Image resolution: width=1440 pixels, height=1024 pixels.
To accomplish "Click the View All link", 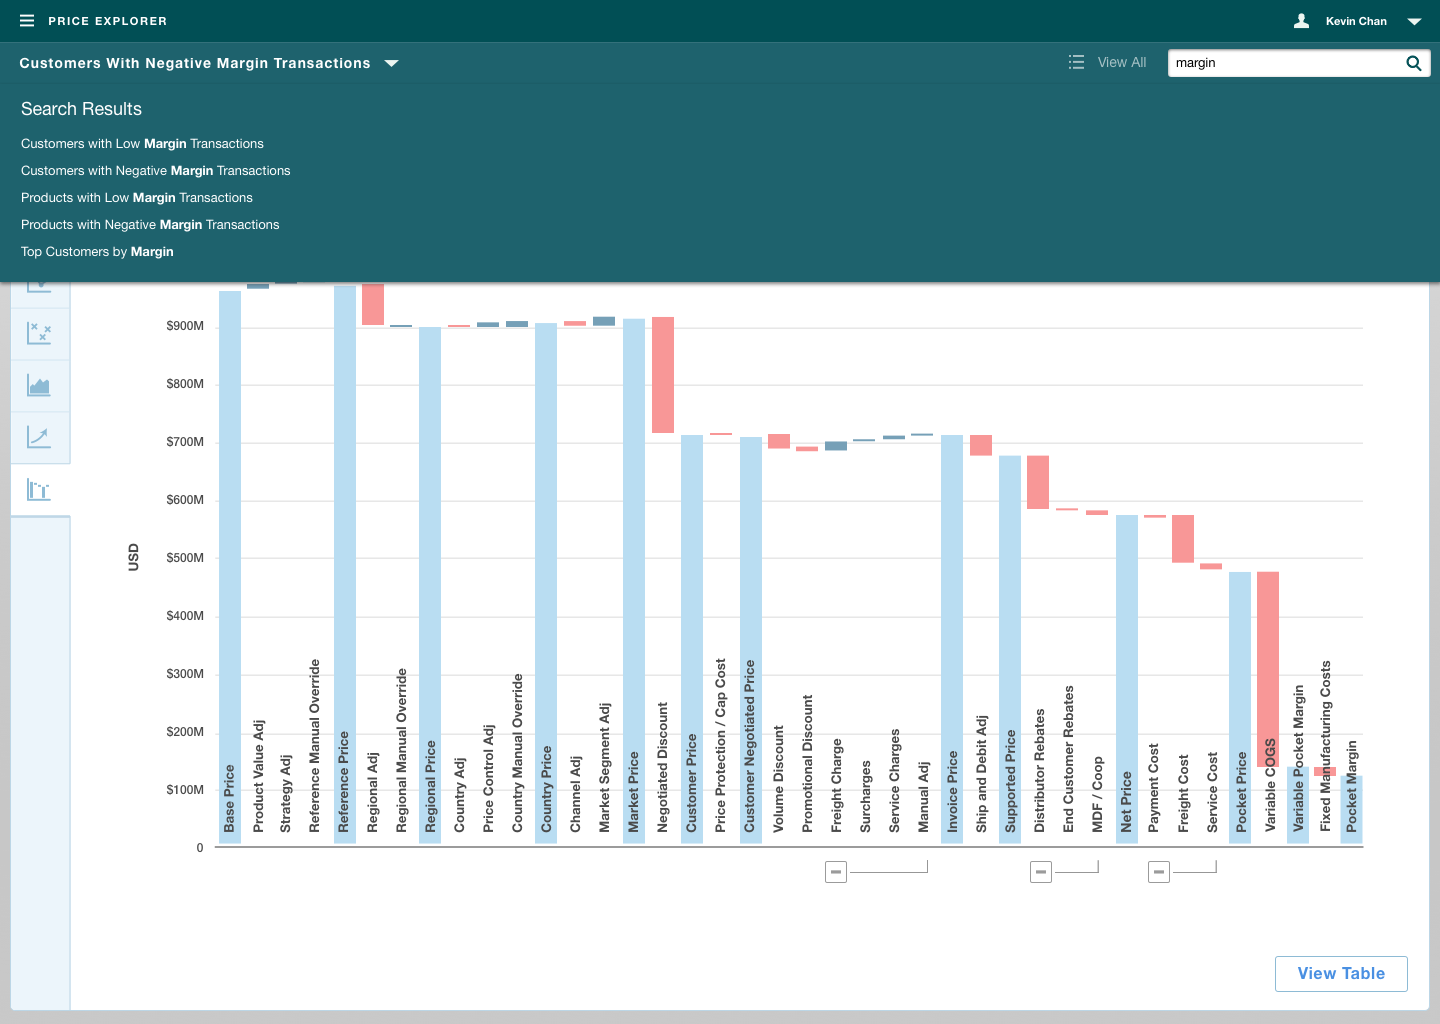I will (x=1121, y=62).
